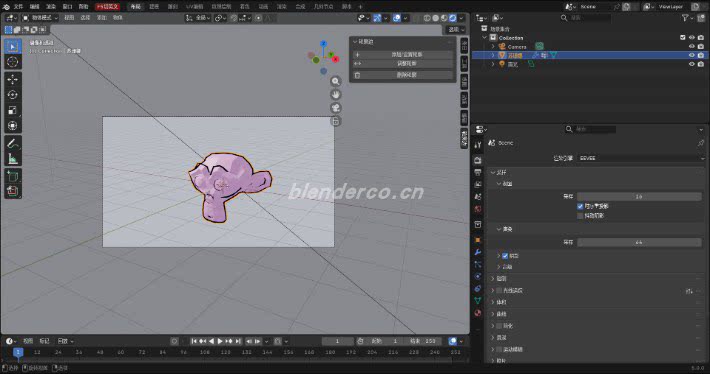Open the Output properties tab
Image resolution: width=710 pixels, height=374 pixels.
(x=478, y=173)
